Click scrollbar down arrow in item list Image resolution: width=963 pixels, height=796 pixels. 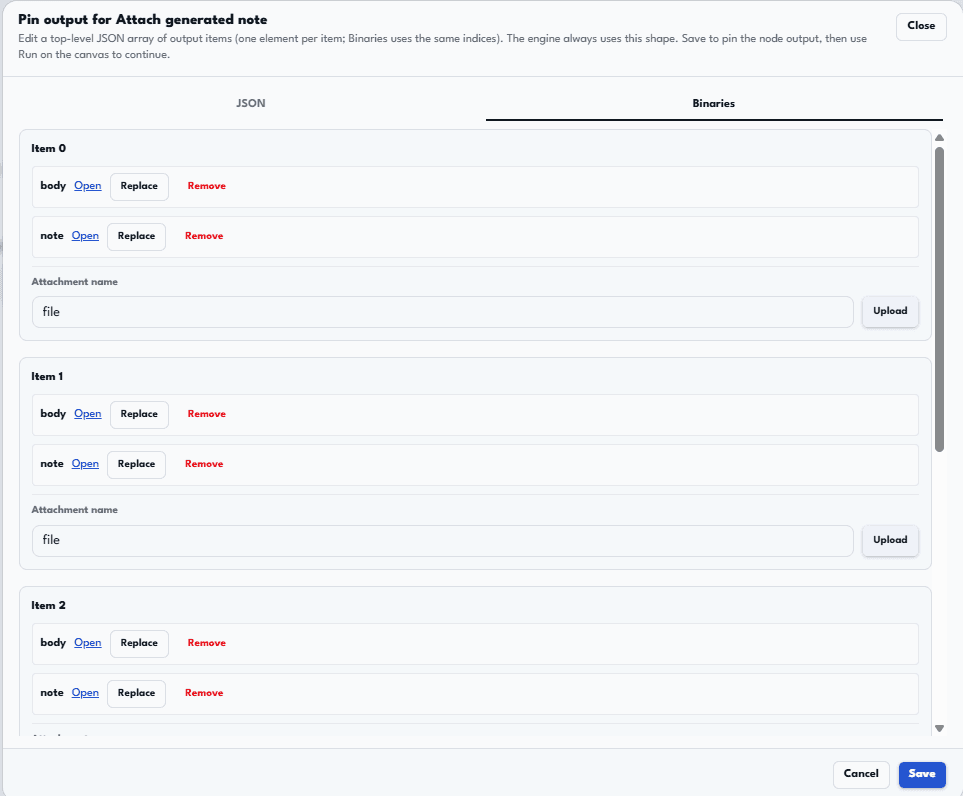click(939, 729)
